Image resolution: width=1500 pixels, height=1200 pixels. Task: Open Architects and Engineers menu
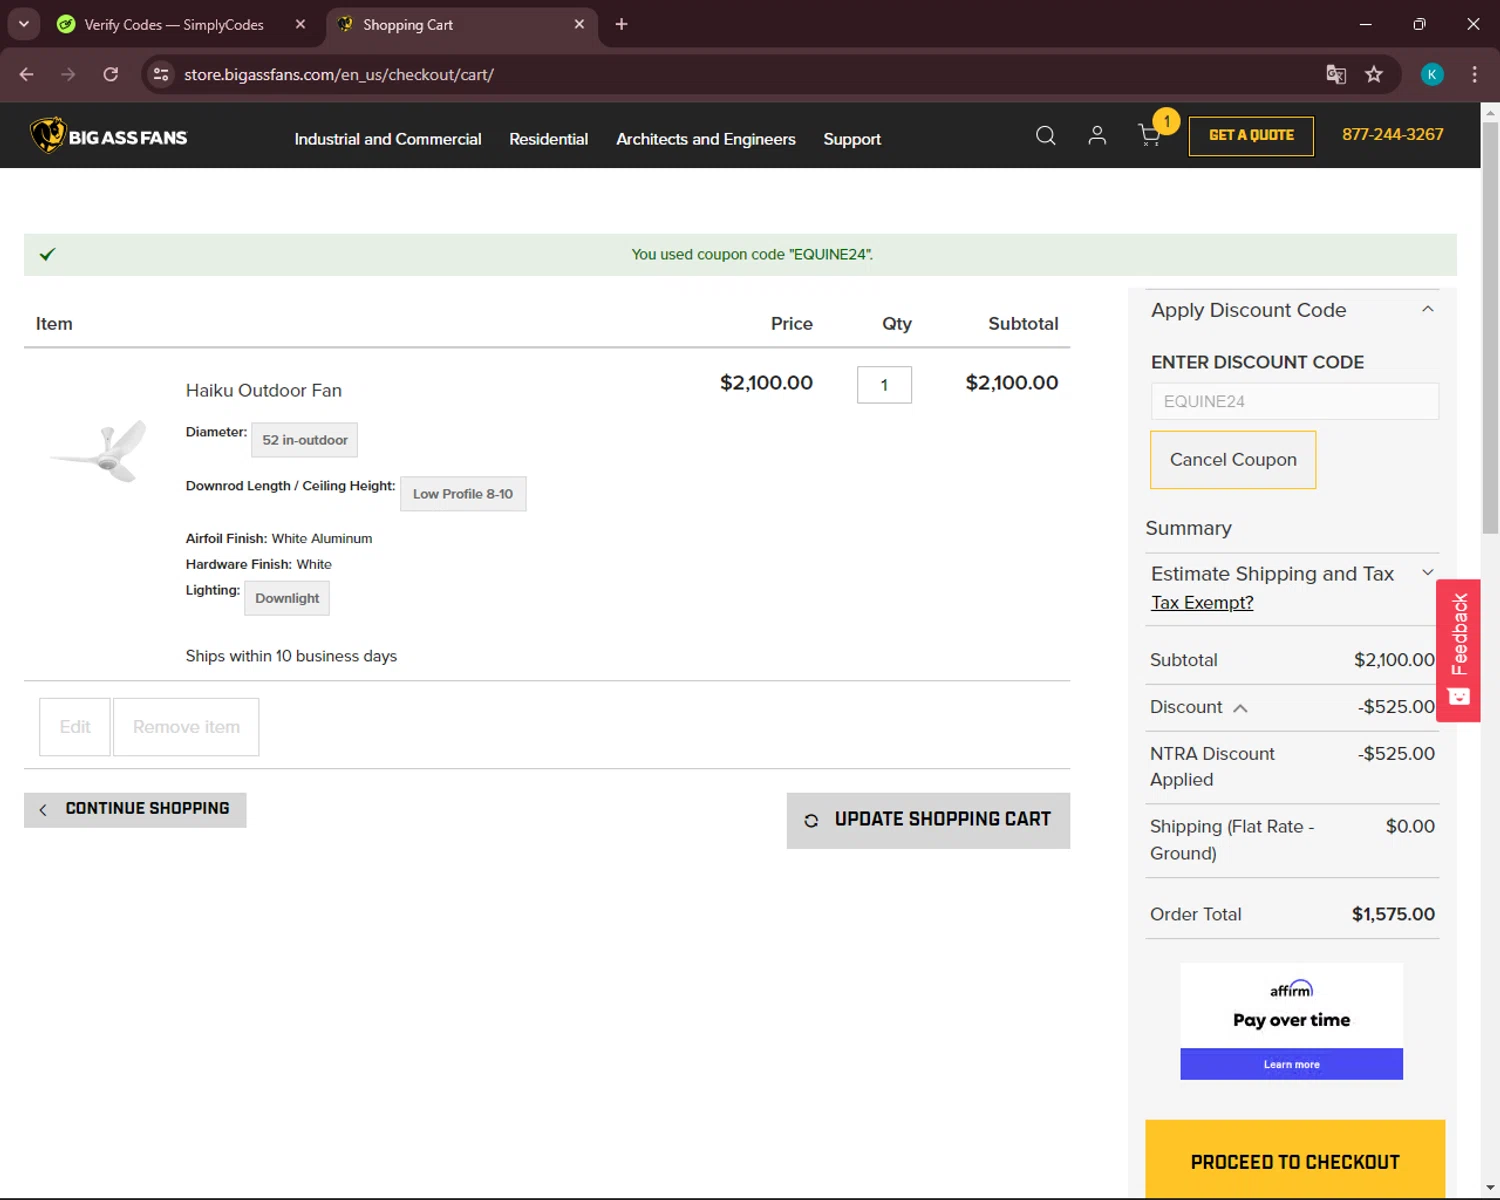(706, 139)
